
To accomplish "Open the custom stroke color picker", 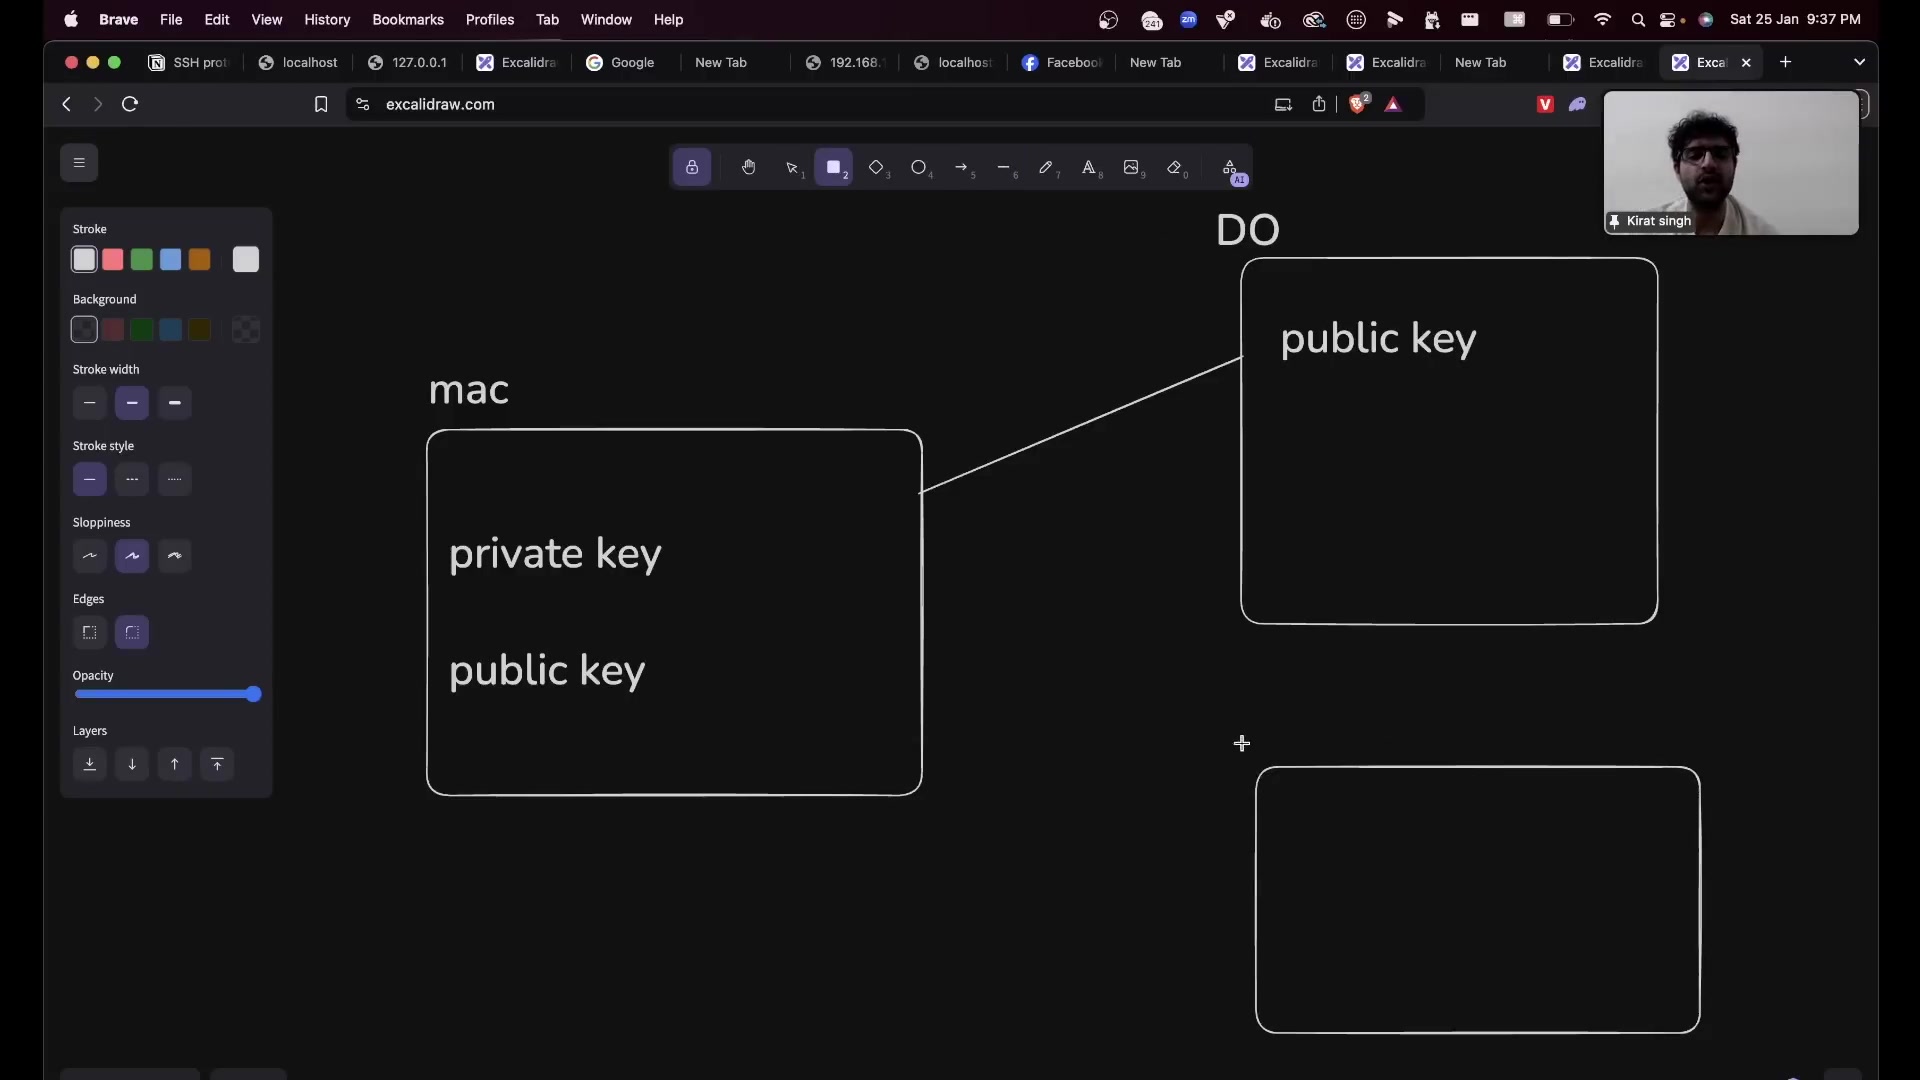I will point(246,260).
